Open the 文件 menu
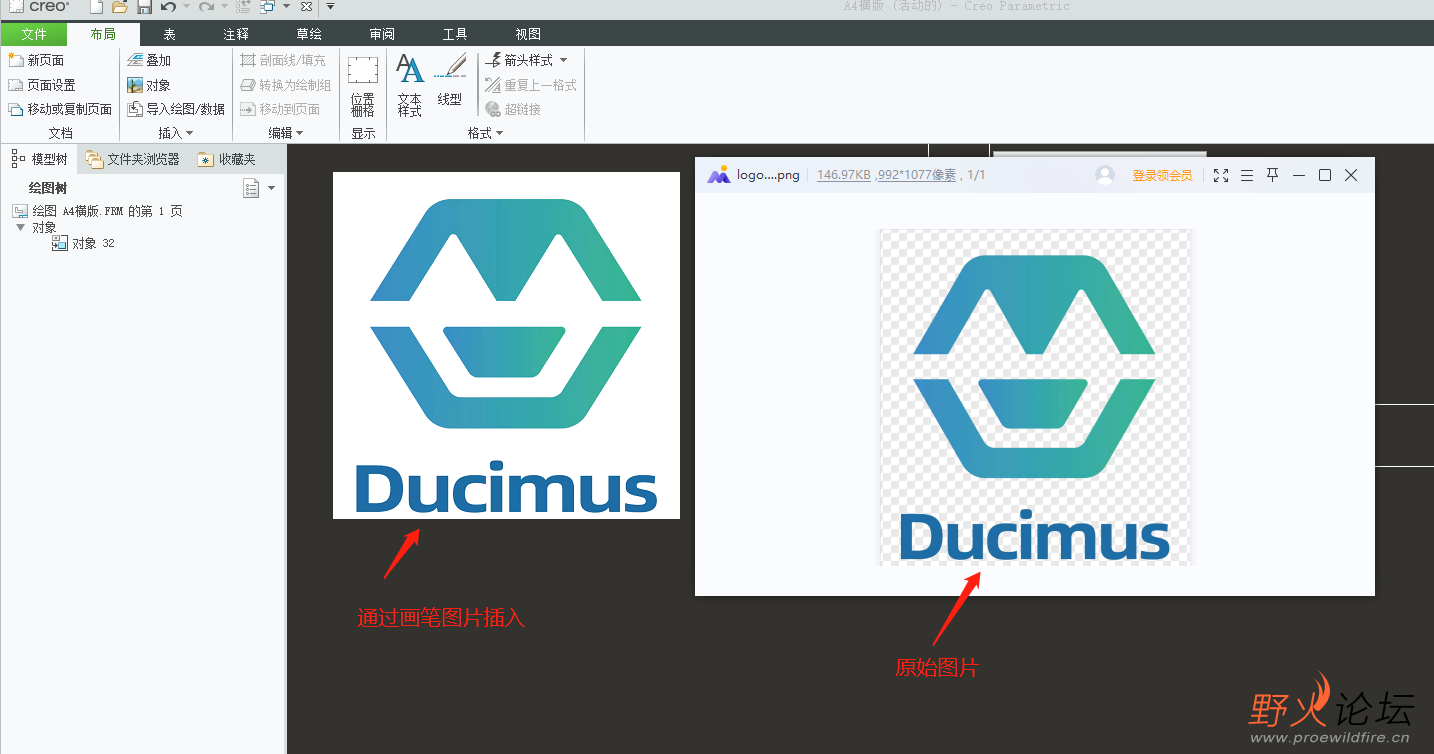This screenshot has width=1434, height=754. tap(34, 34)
